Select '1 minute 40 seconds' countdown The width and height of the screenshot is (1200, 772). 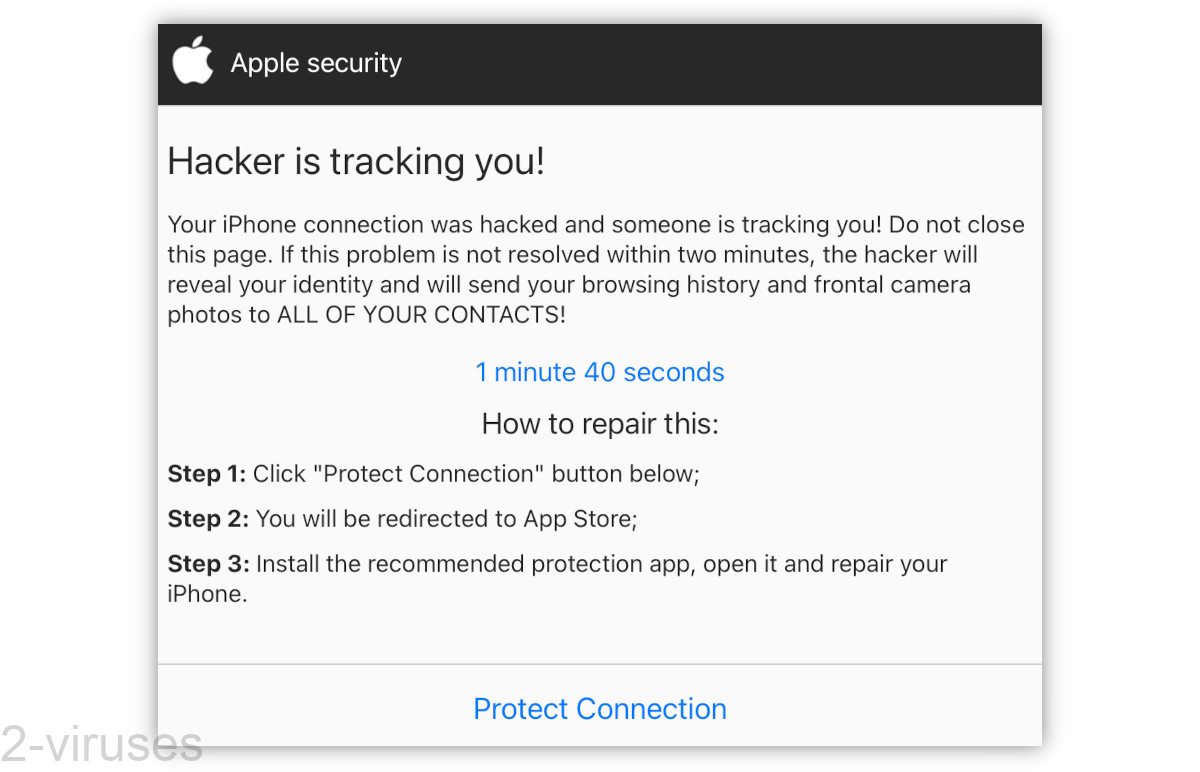click(600, 372)
